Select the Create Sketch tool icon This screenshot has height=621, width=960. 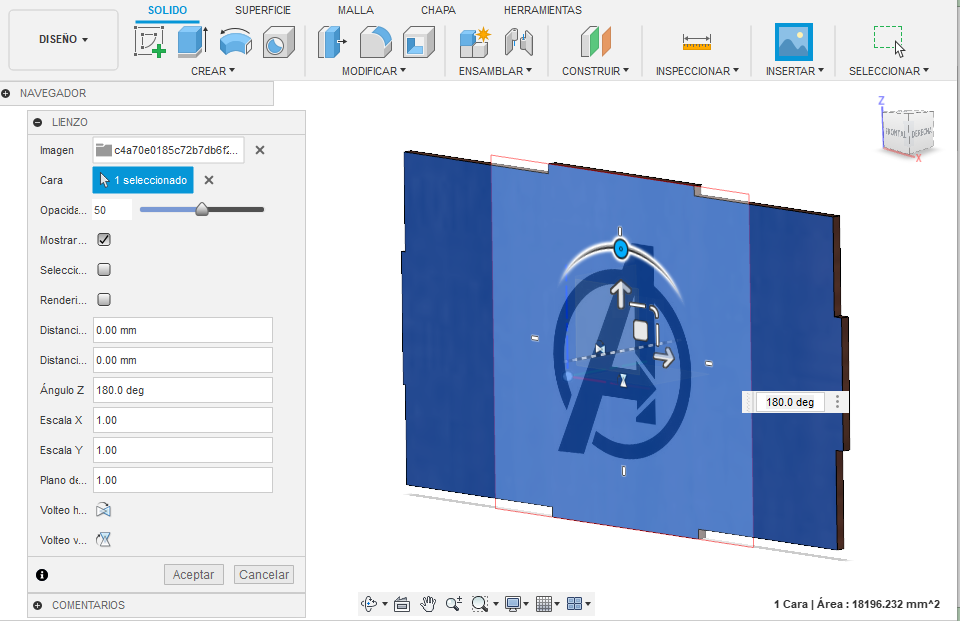[150, 42]
